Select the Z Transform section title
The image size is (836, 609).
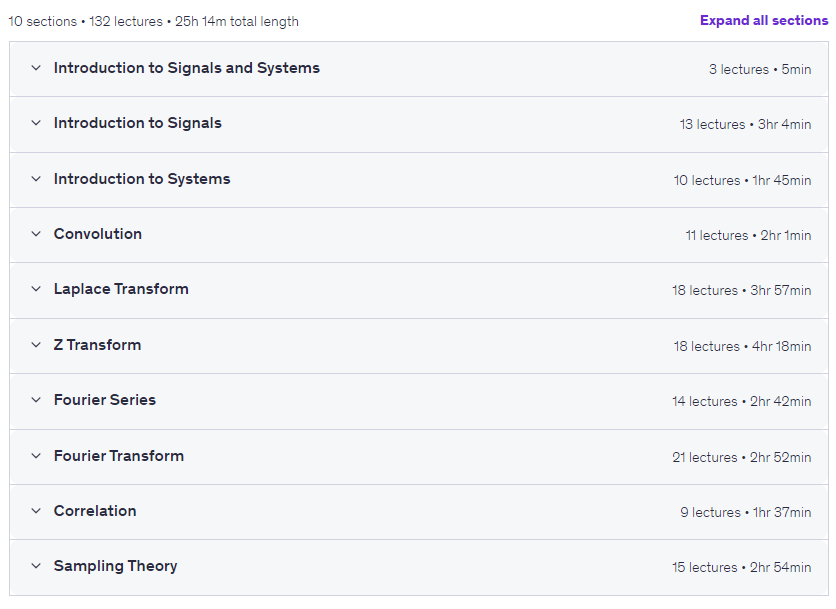97,345
